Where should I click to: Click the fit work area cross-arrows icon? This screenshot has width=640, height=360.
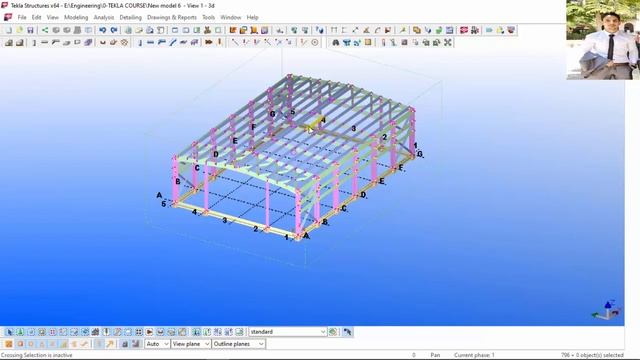pyautogui.click(x=448, y=42)
